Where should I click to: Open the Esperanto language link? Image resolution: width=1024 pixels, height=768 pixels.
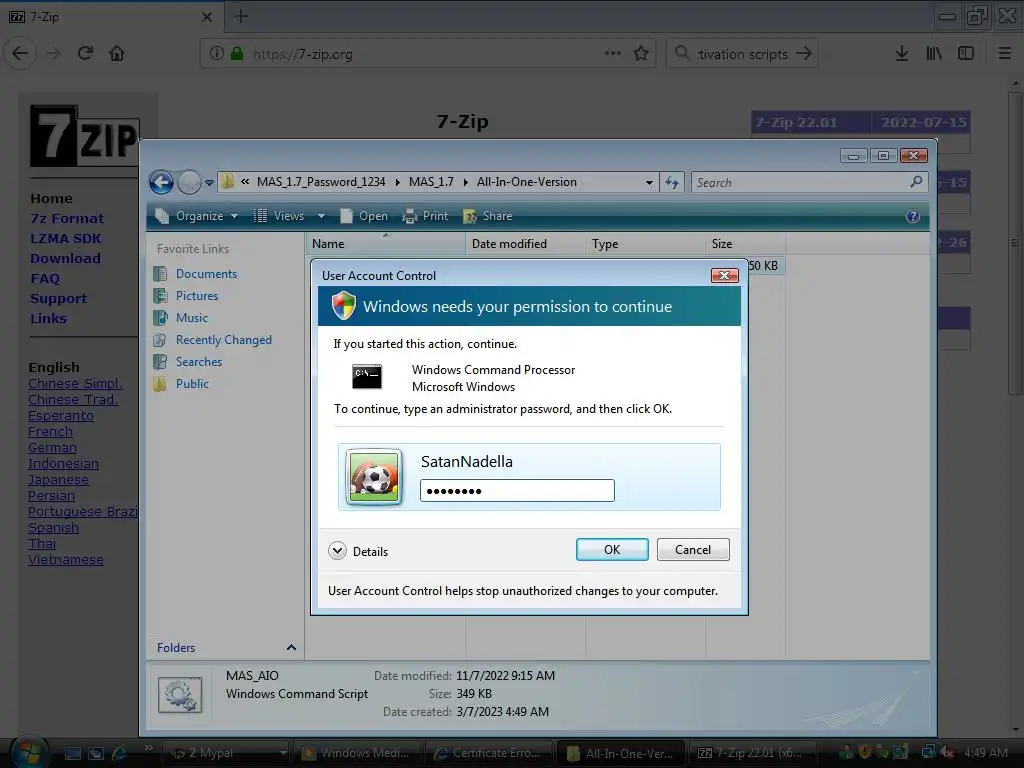(x=61, y=415)
